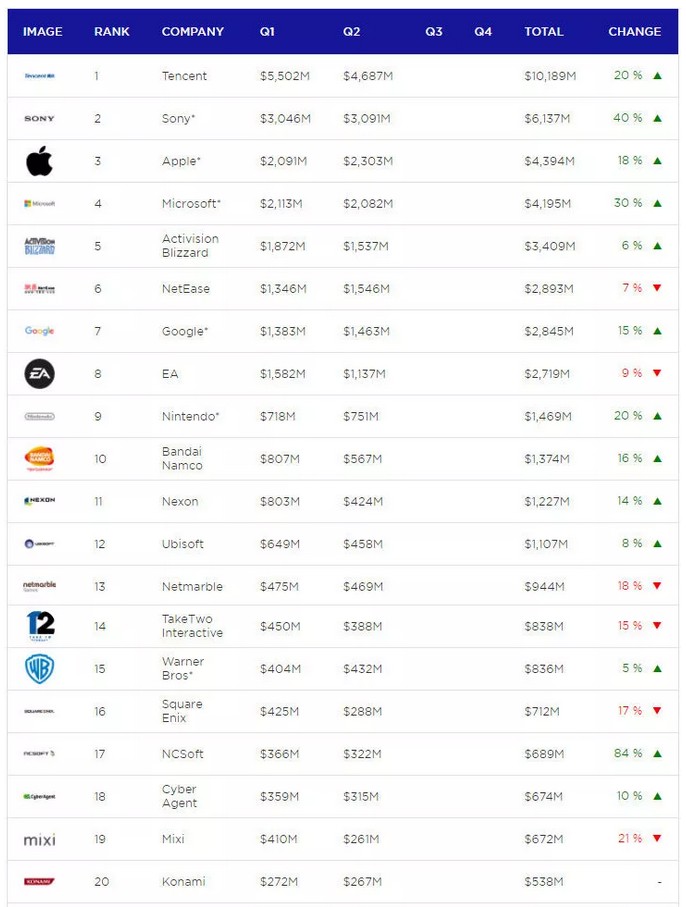
Task: Click the Q1 column header
Action: (267, 32)
